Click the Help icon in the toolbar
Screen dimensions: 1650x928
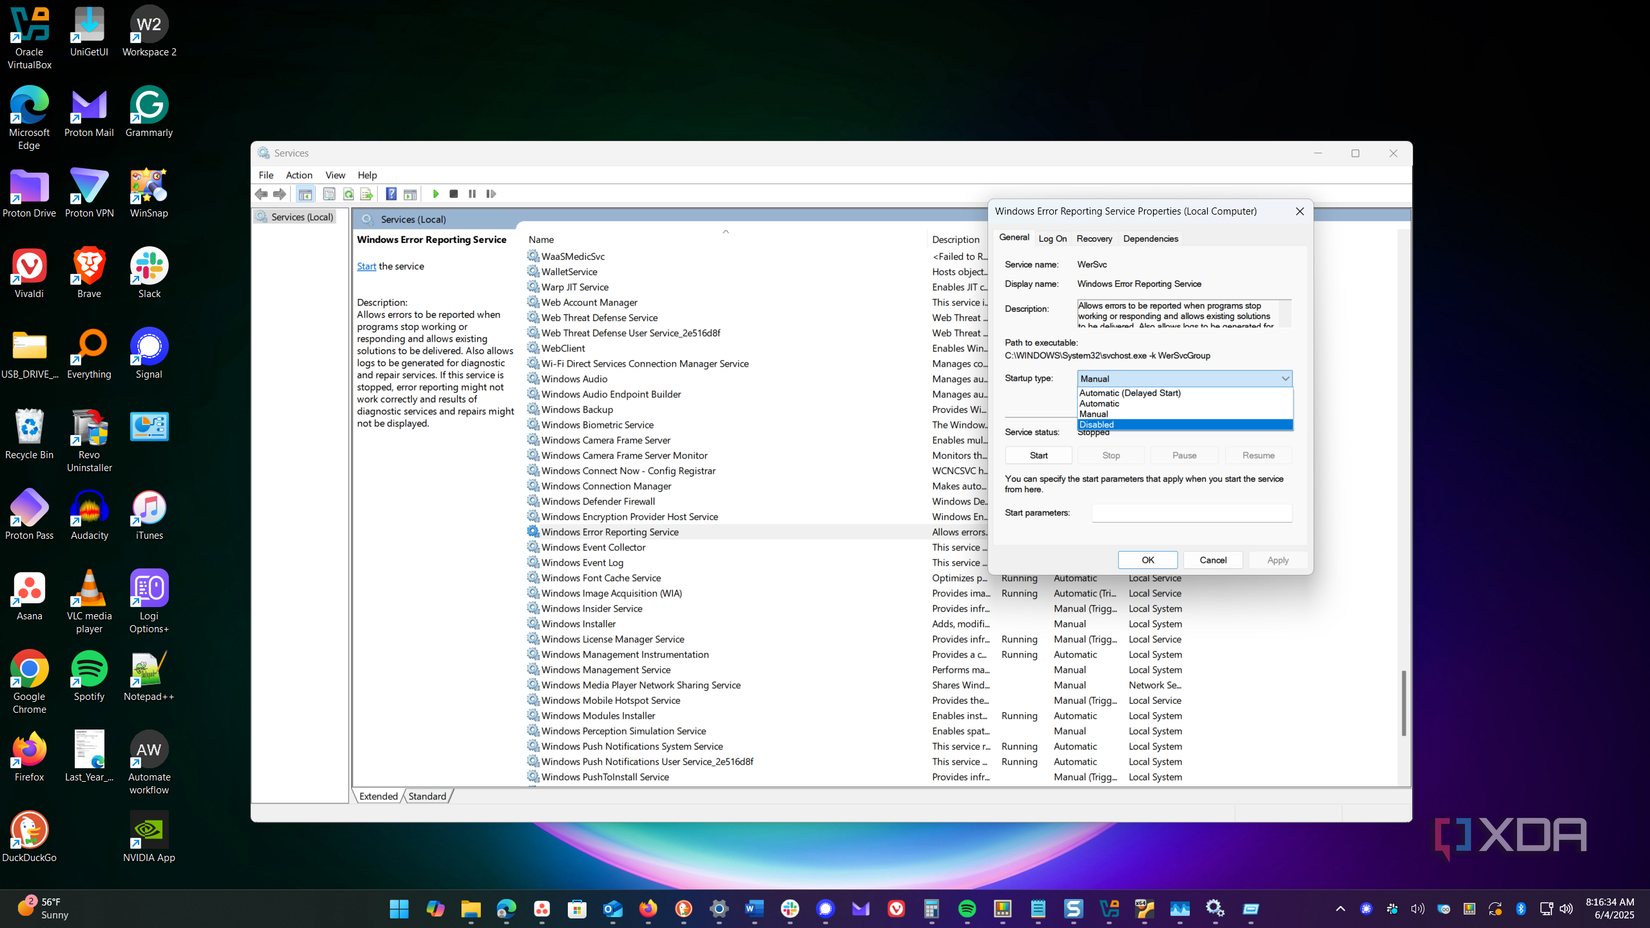[391, 194]
